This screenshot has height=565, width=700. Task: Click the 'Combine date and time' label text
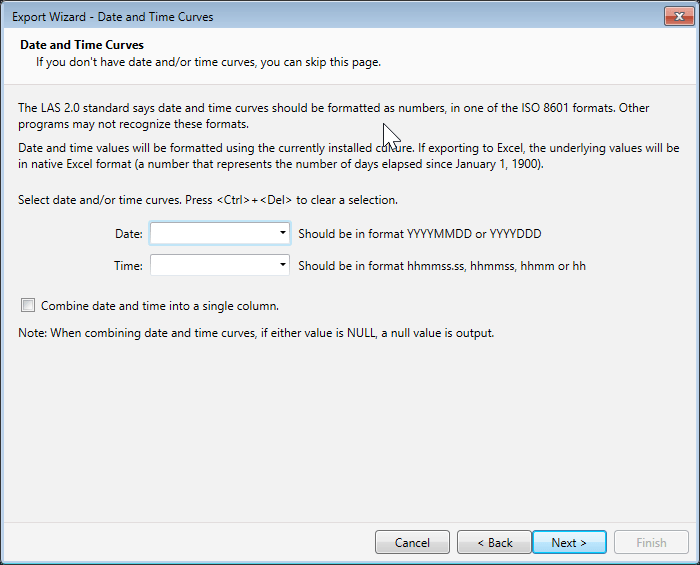(159, 306)
